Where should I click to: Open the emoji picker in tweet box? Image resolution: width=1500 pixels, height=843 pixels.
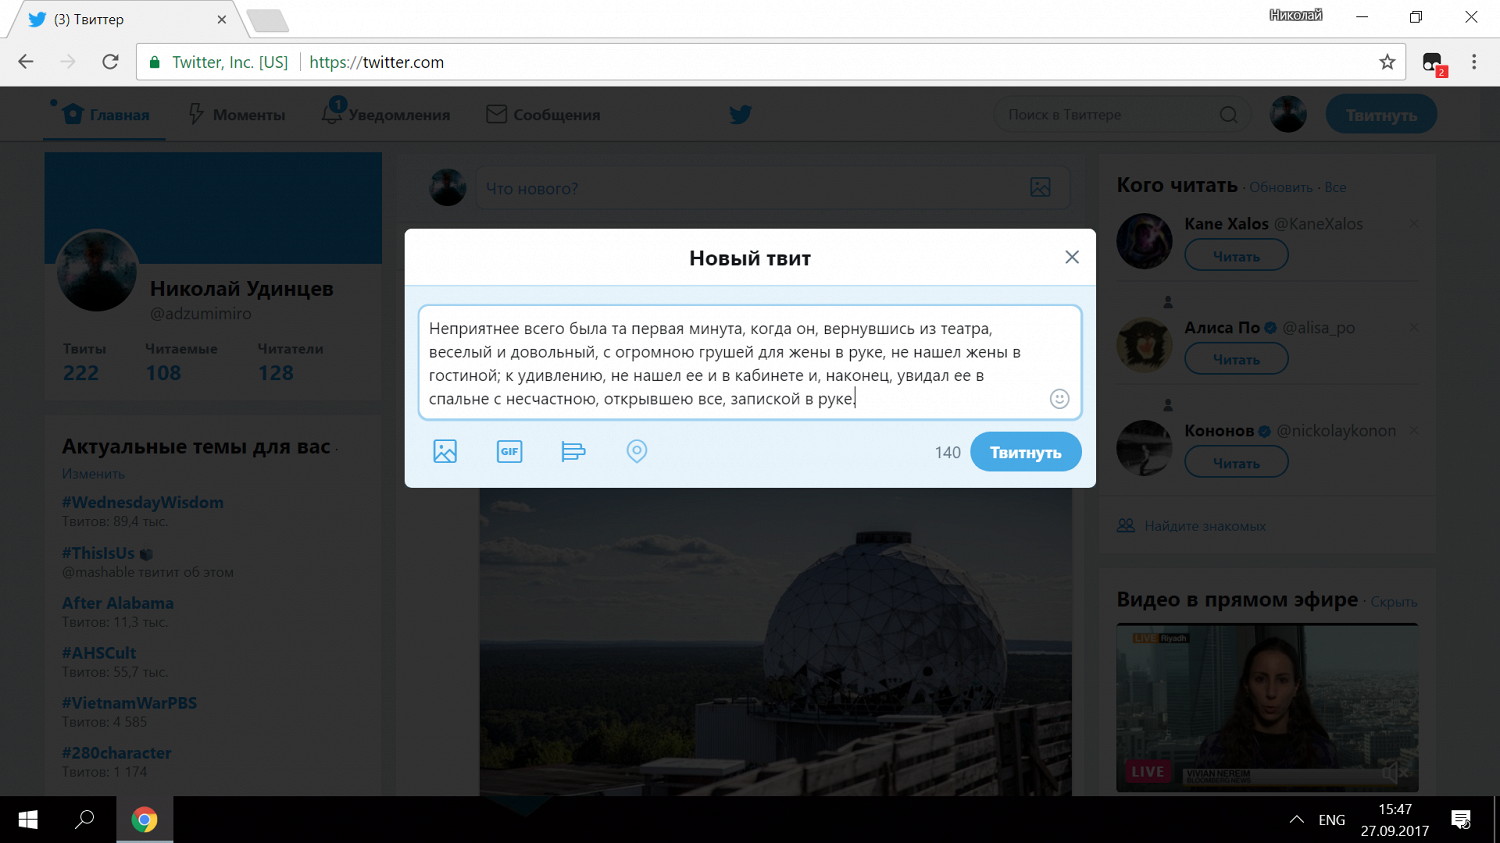pyautogui.click(x=1059, y=399)
